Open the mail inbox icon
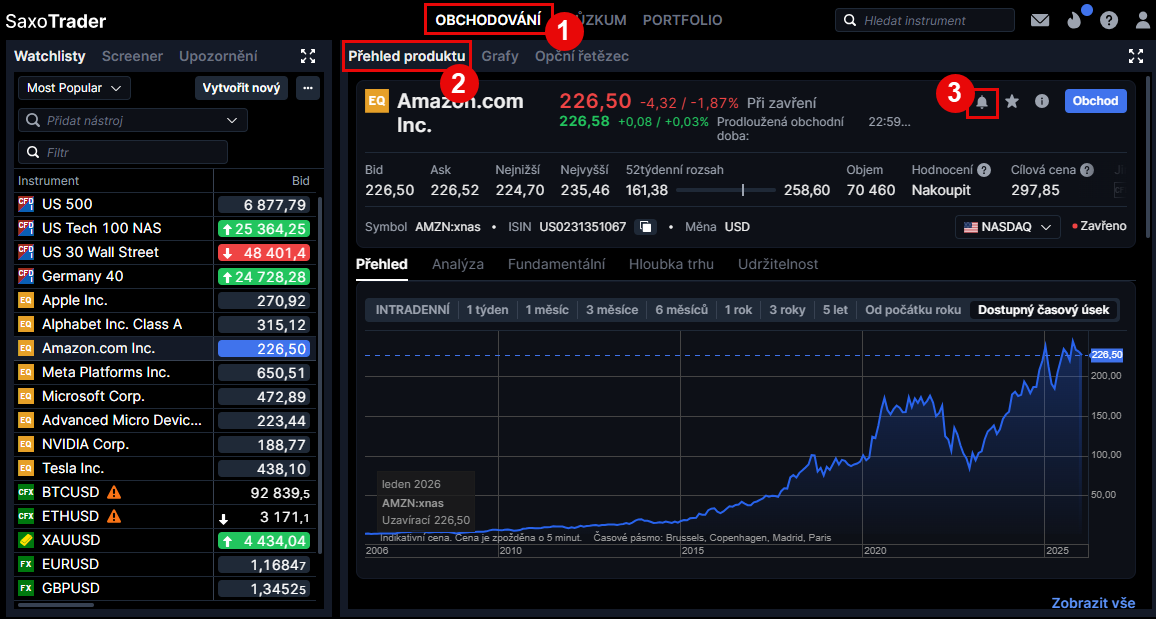1156x619 pixels. pyautogui.click(x=1040, y=20)
